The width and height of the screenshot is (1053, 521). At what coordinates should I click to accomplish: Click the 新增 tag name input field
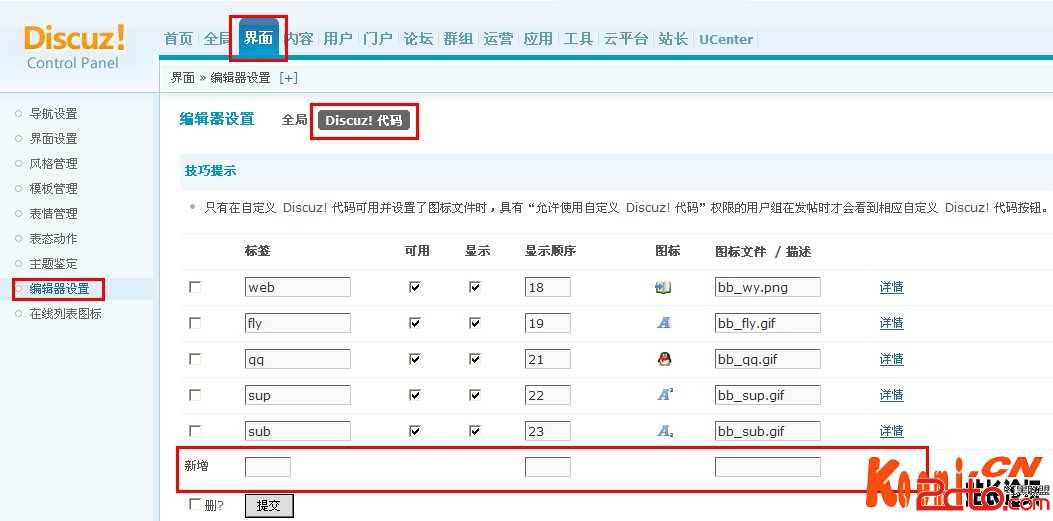pos(268,467)
